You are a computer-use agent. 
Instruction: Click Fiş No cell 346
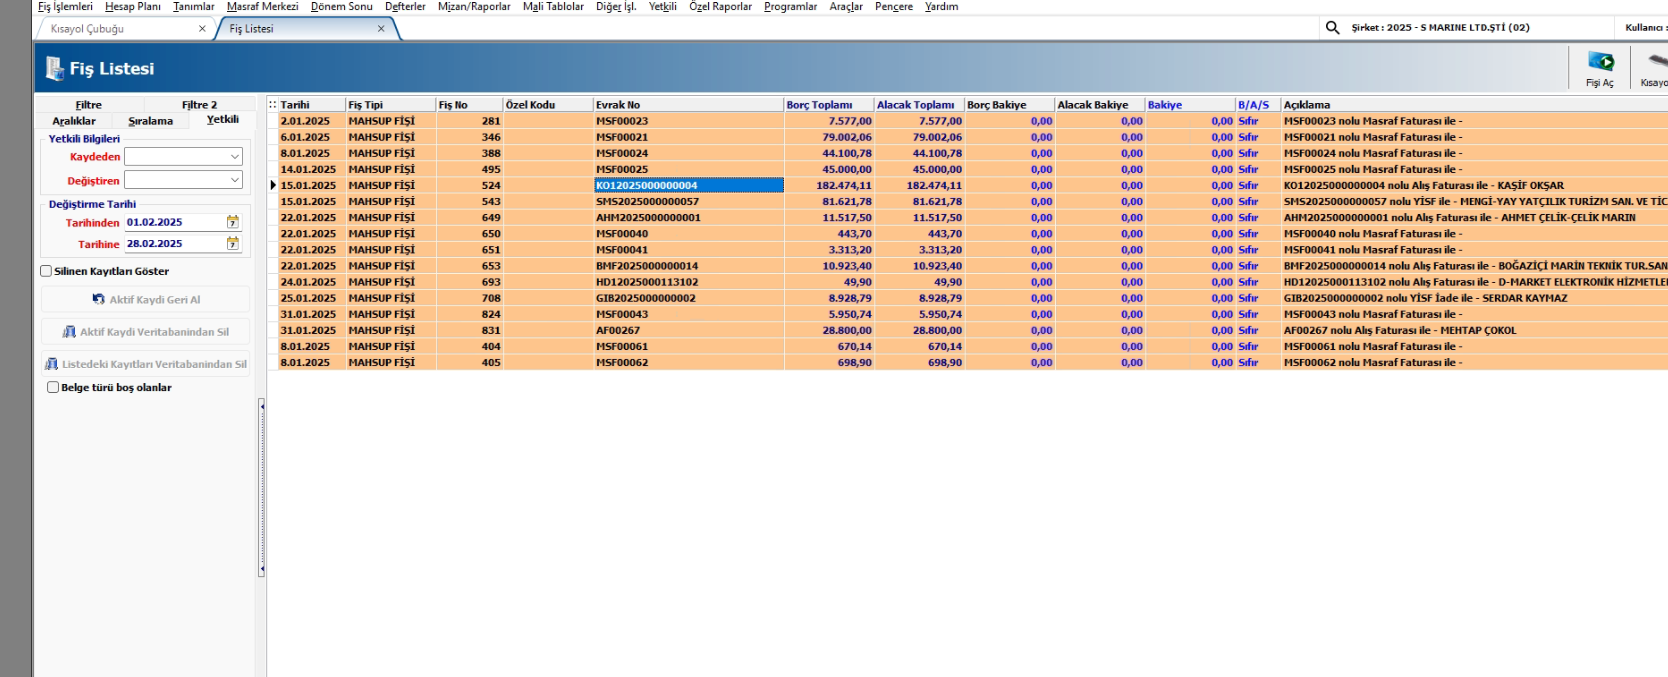pyautogui.click(x=469, y=137)
